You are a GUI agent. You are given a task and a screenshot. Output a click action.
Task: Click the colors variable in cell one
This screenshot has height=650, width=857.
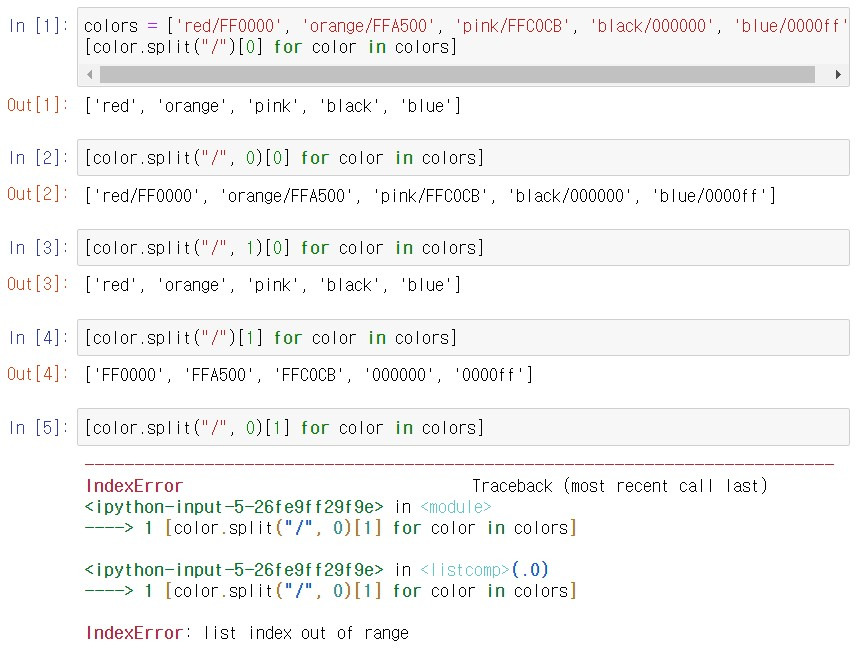point(110,21)
